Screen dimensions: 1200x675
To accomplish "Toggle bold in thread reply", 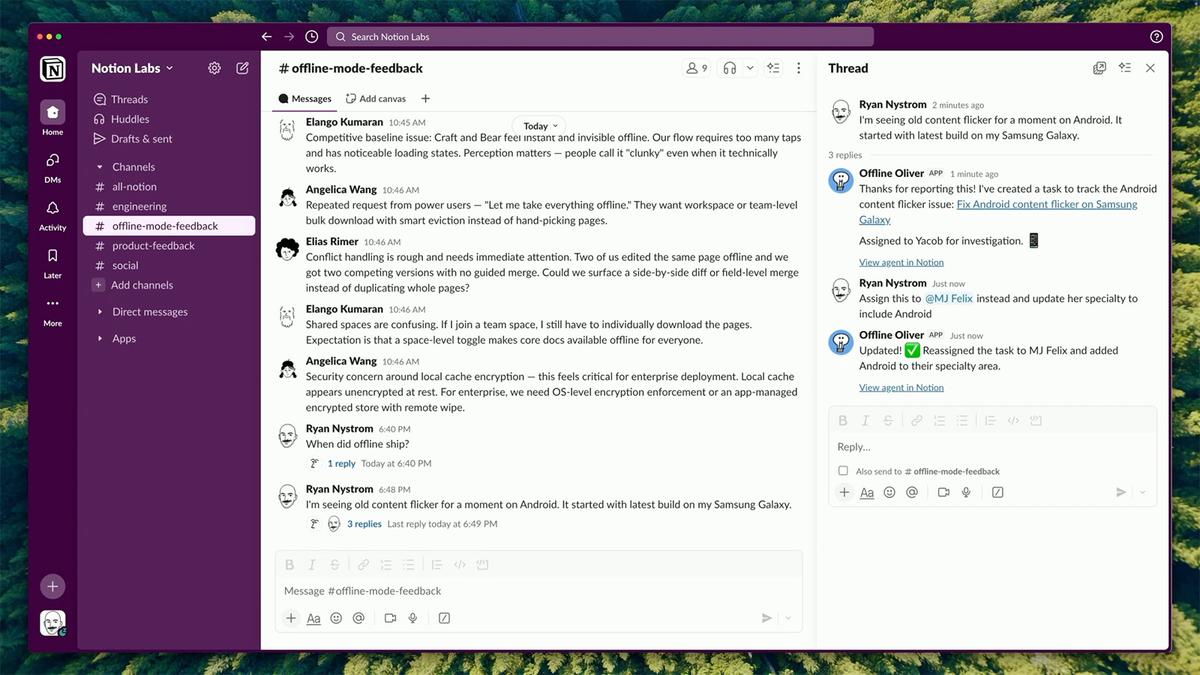I will (x=843, y=420).
